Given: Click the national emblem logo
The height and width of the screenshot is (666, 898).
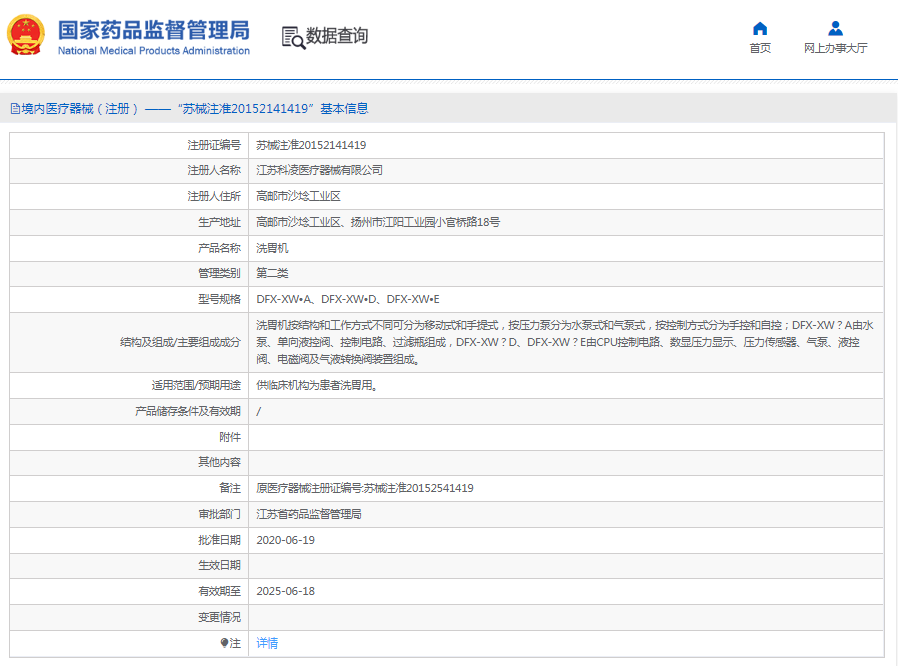Looking at the screenshot, I should coord(26,35).
